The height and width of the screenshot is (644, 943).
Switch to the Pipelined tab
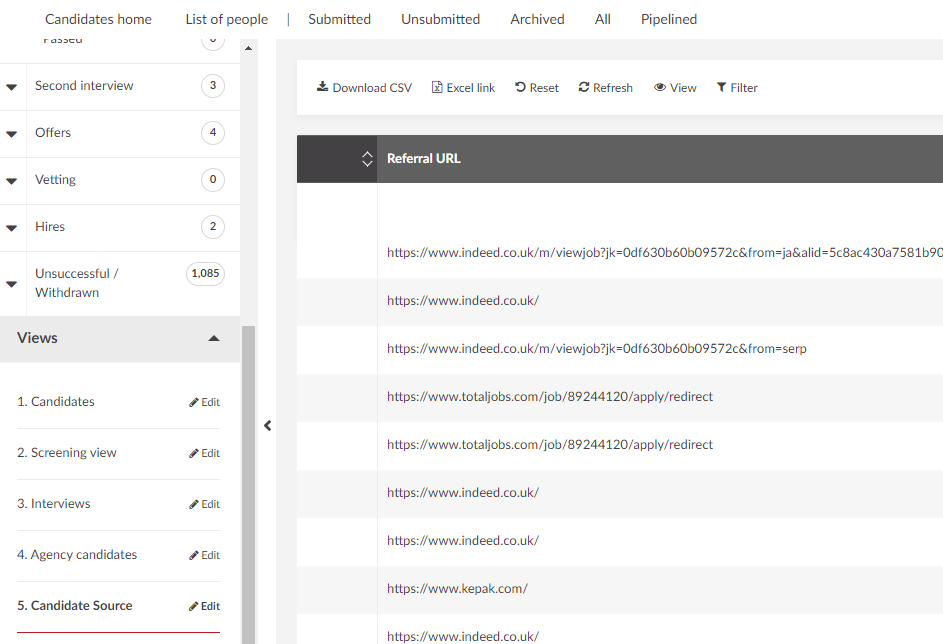click(x=668, y=19)
